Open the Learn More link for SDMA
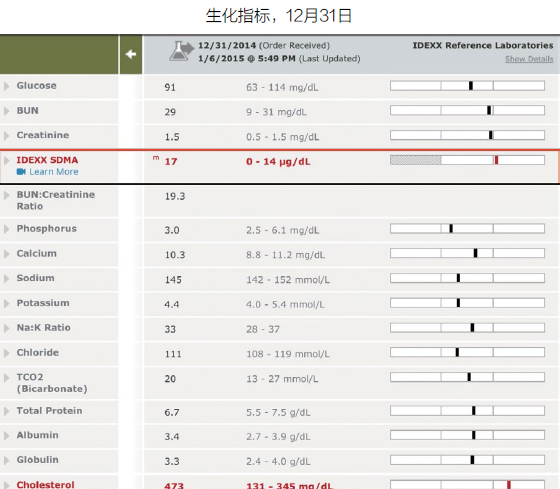The height and width of the screenshot is (489, 560). coord(54,172)
